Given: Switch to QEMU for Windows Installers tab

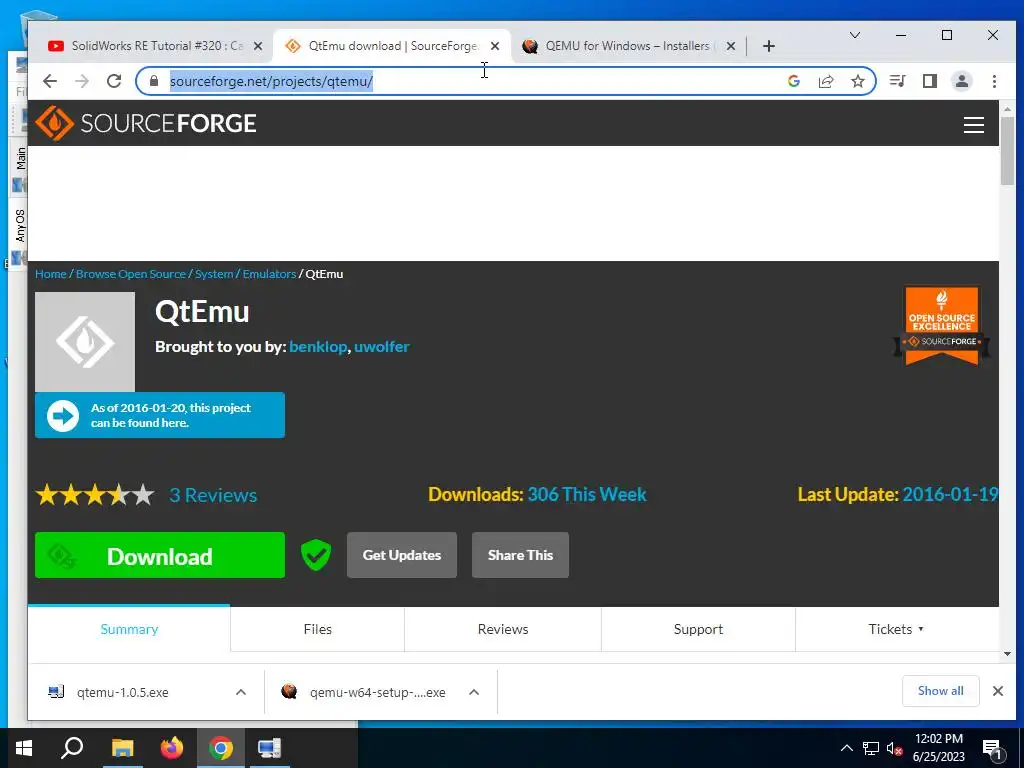Looking at the screenshot, I should (x=628, y=46).
